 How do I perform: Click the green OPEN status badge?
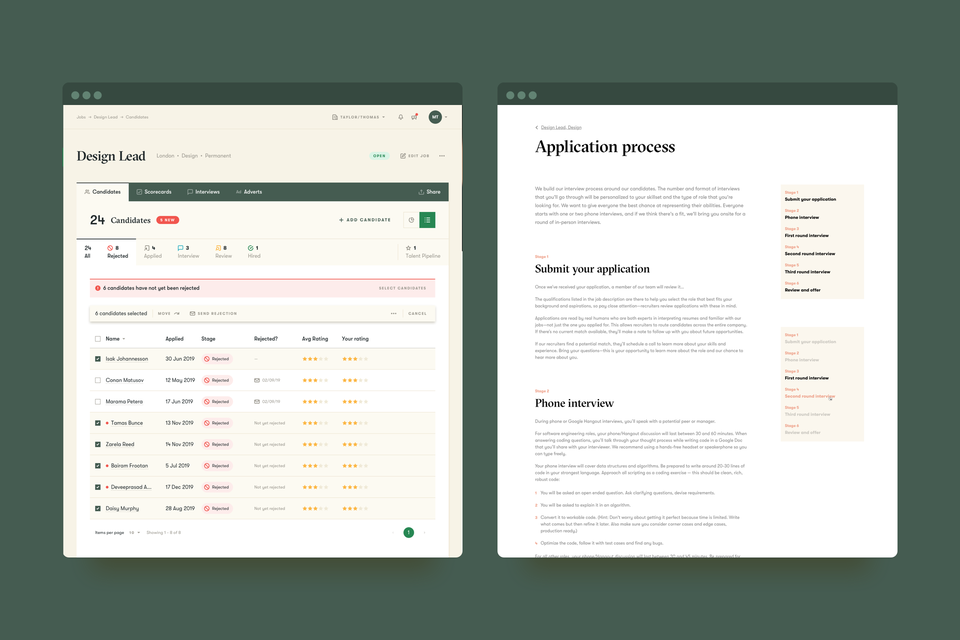(380, 156)
